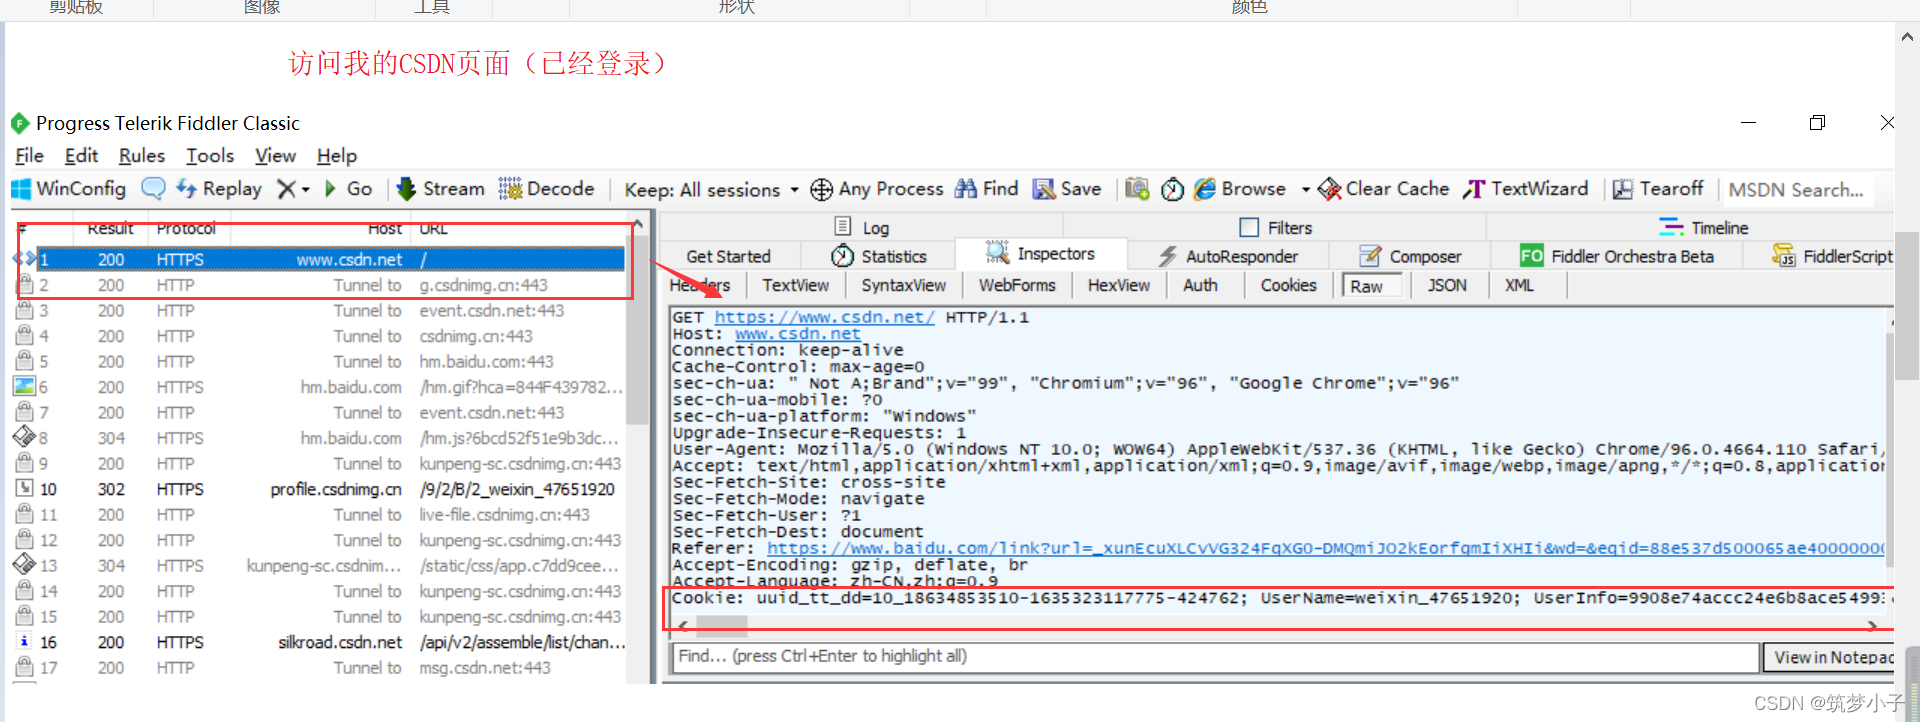Screen dimensions: 1920x722
Task: Replay the selected session
Action: 219,189
